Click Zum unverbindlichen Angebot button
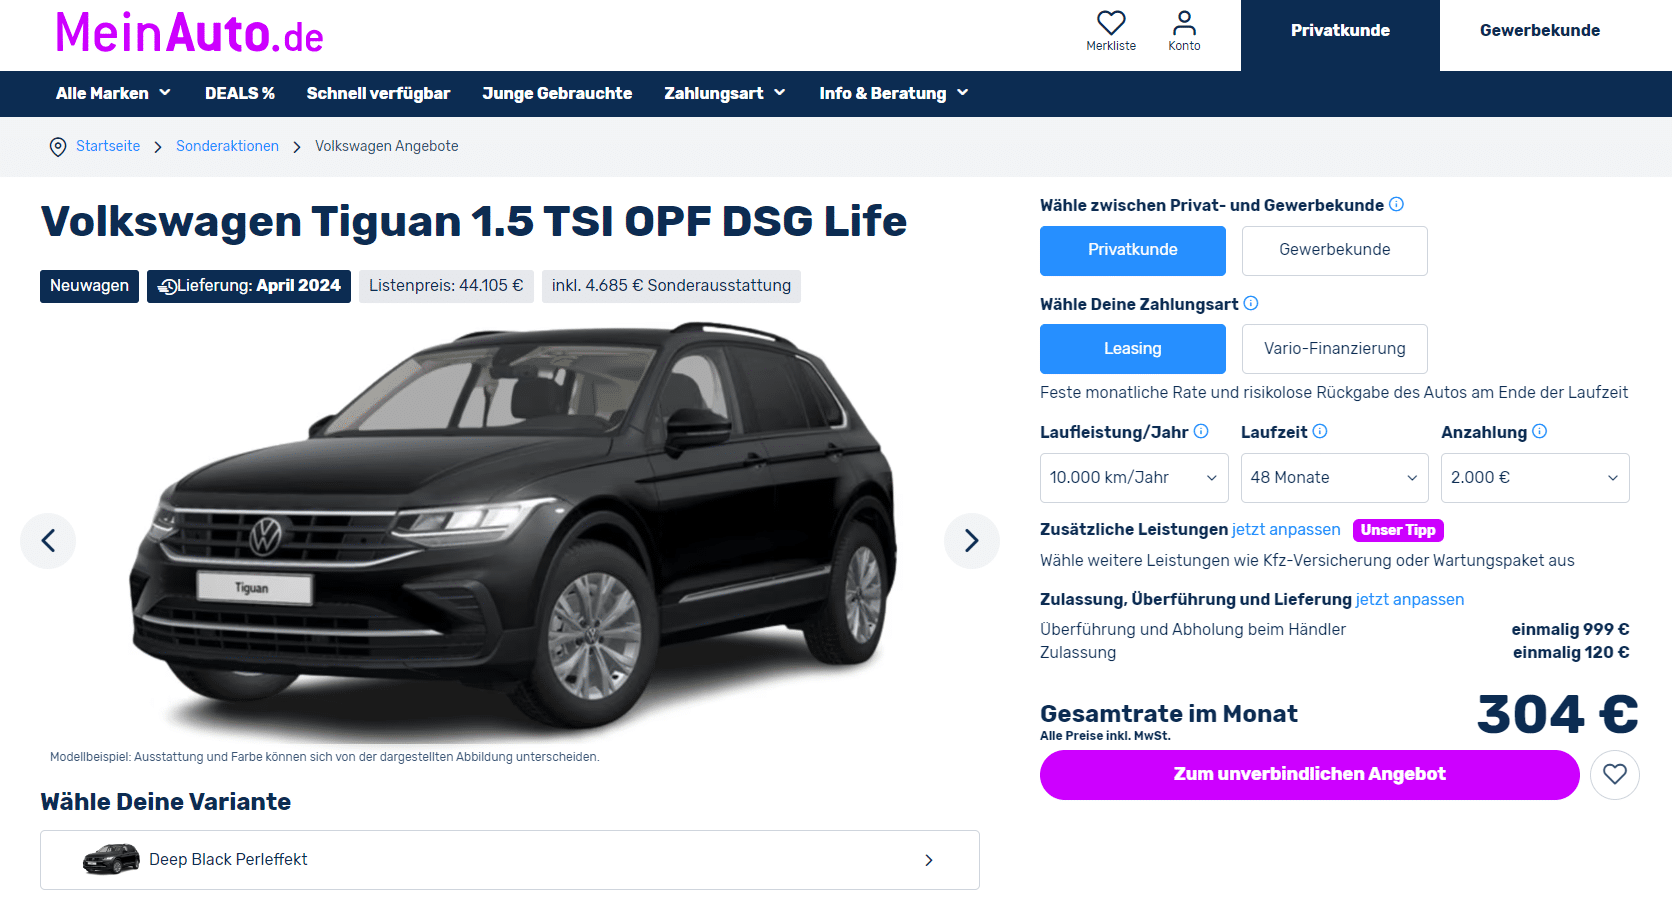The width and height of the screenshot is (1672, 907). click(x=1310, y=775)
